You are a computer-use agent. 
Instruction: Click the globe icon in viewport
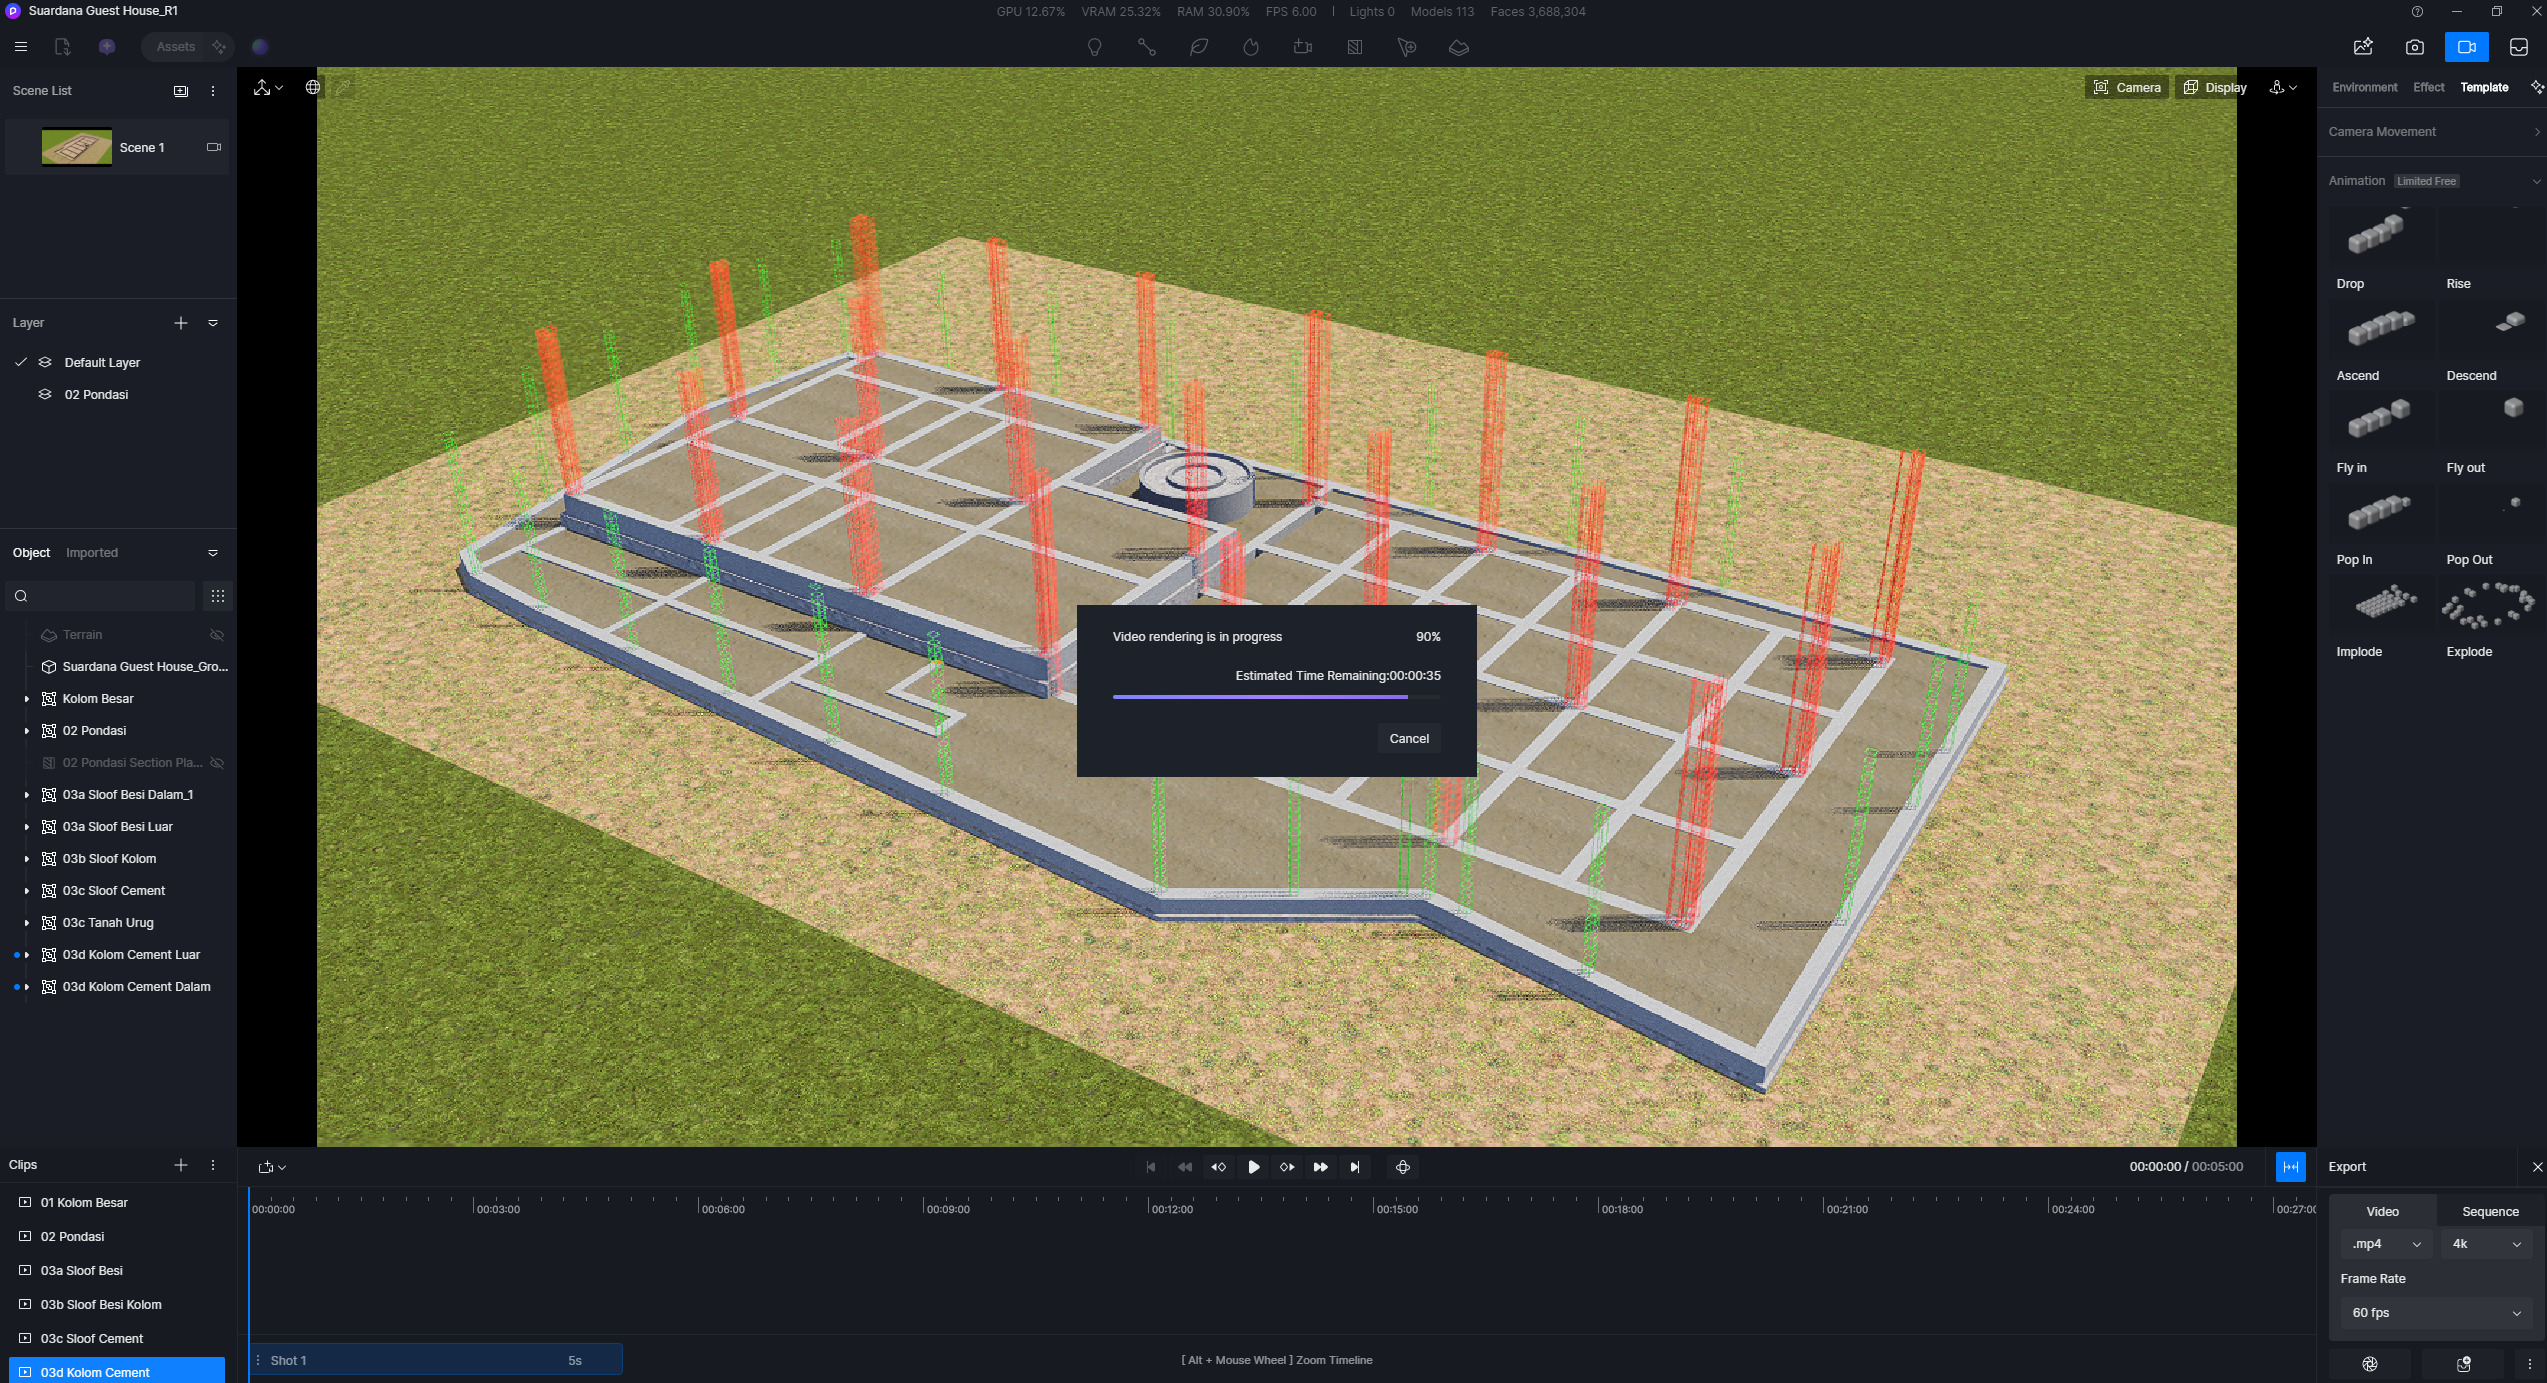click(x=313, y=87)
